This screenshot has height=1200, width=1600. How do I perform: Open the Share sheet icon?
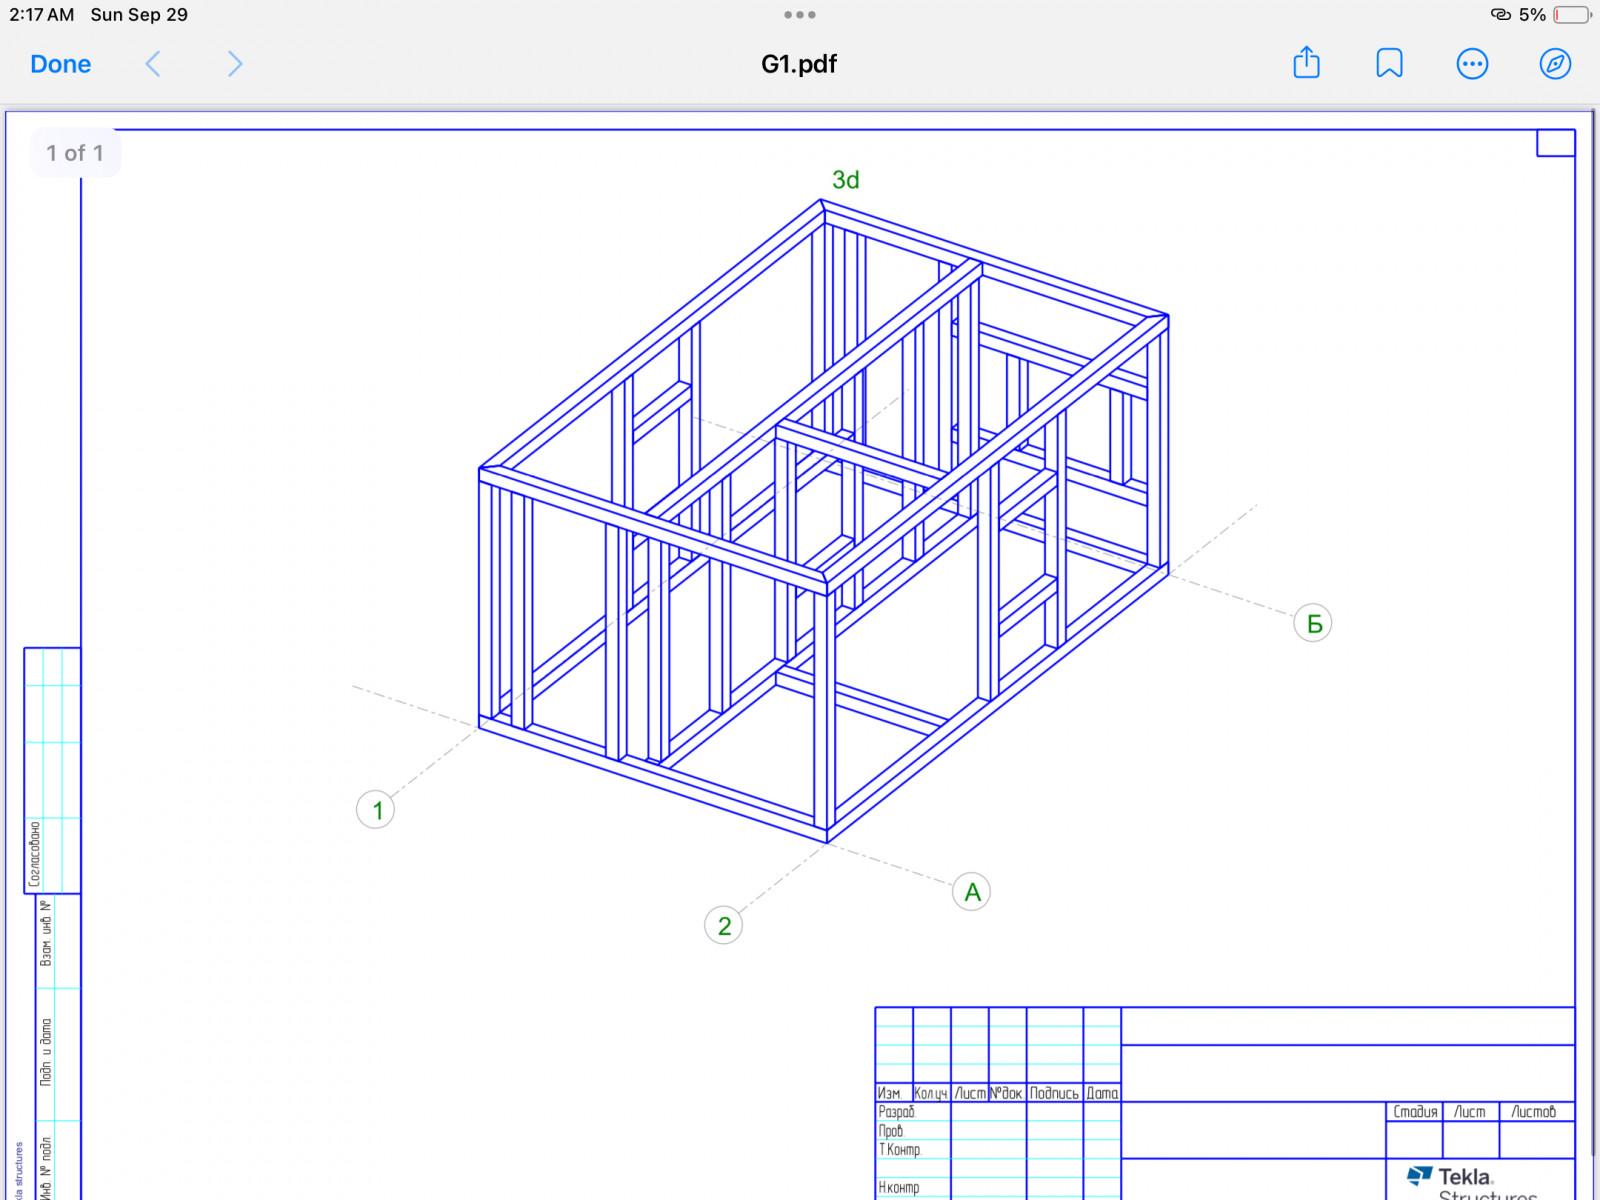(1306, 62)
